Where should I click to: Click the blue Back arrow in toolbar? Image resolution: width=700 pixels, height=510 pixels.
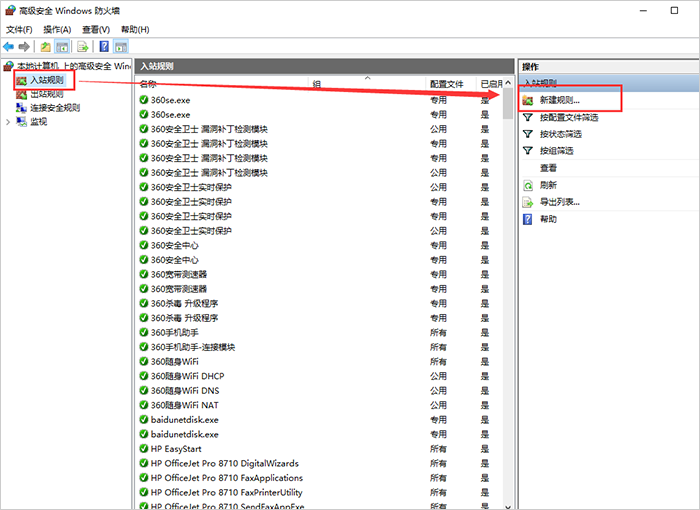[x=8, y=46]
